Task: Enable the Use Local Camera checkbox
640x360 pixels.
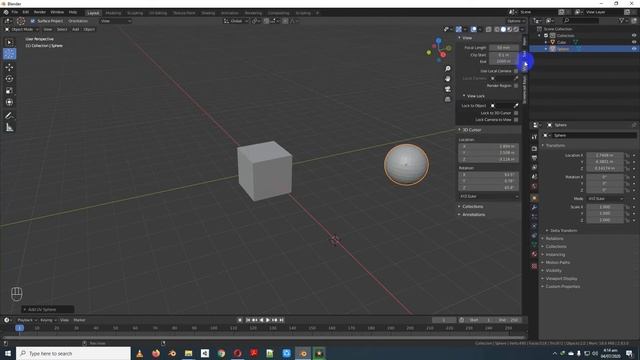Action: click(516, 71)
